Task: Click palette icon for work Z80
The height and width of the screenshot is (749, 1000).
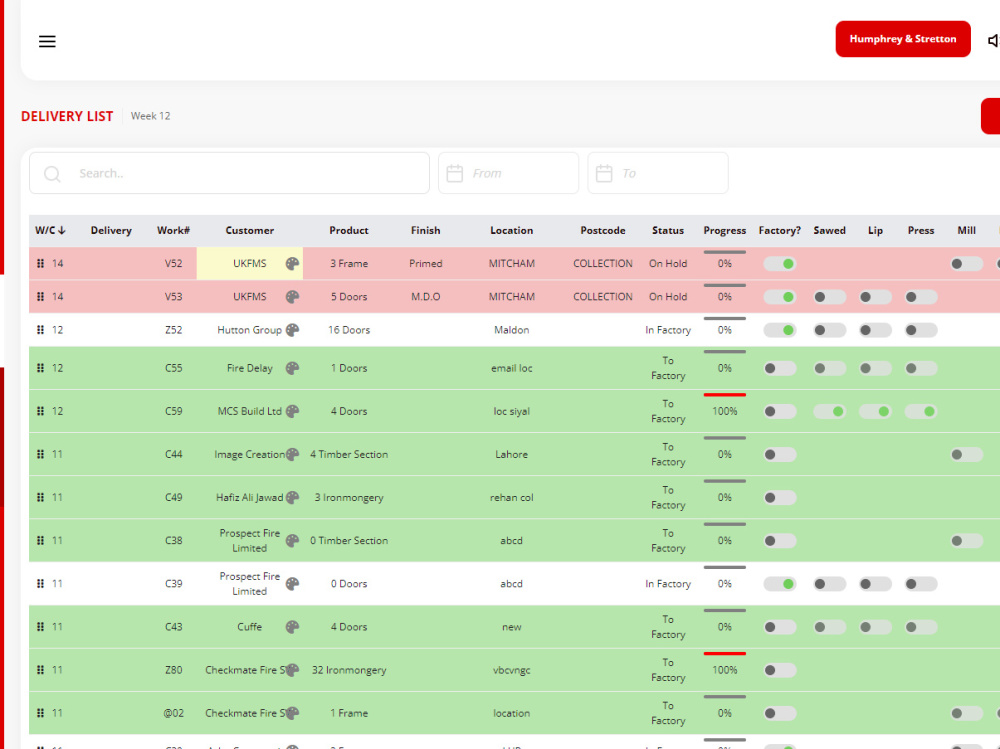Action: coord(292,670)
